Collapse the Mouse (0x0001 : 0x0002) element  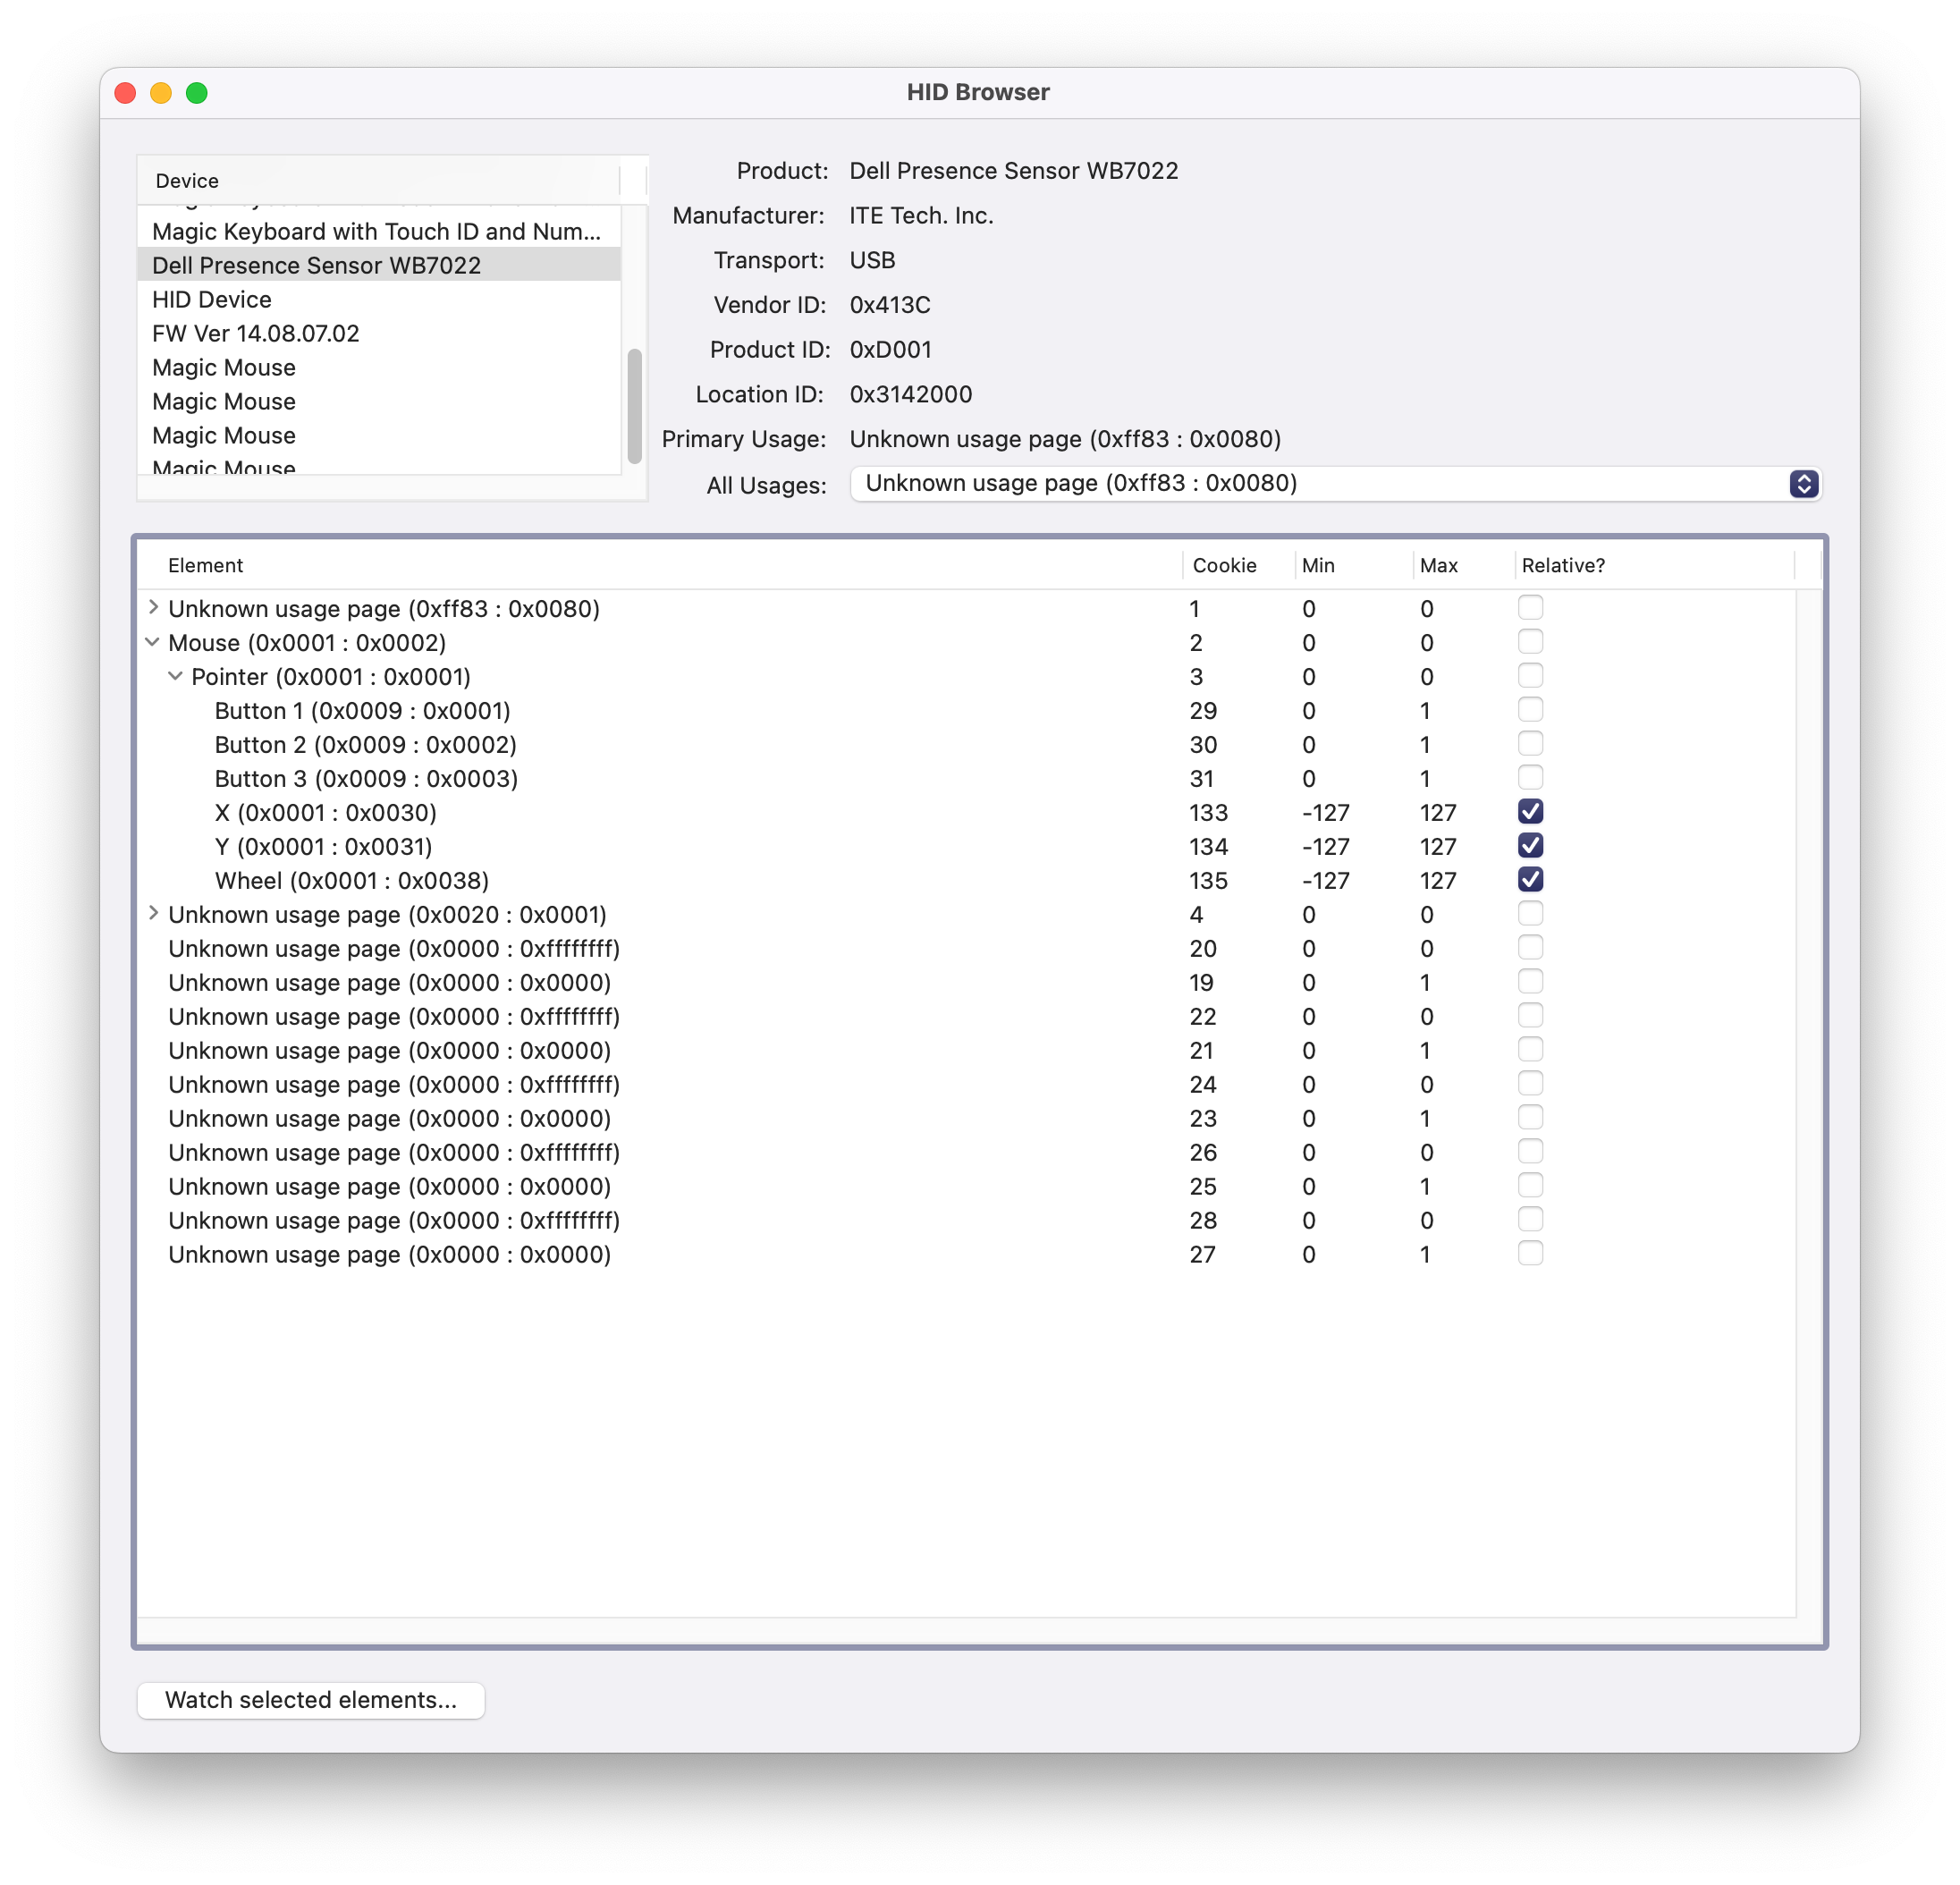(x=153, y=642)
